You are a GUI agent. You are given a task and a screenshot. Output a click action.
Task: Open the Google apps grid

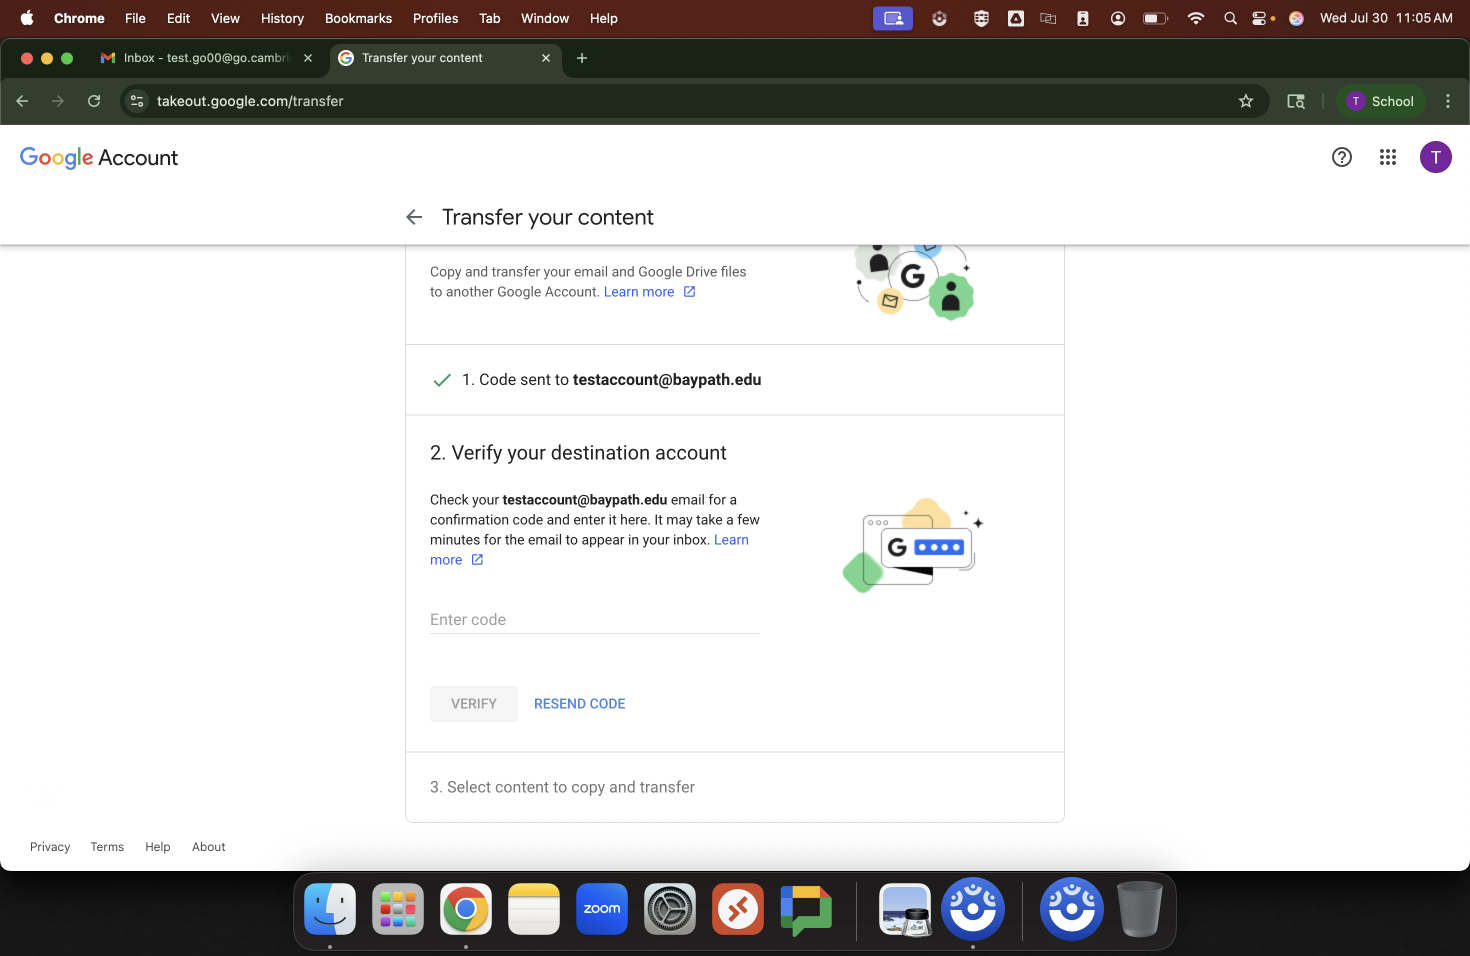pos(1387,157)
